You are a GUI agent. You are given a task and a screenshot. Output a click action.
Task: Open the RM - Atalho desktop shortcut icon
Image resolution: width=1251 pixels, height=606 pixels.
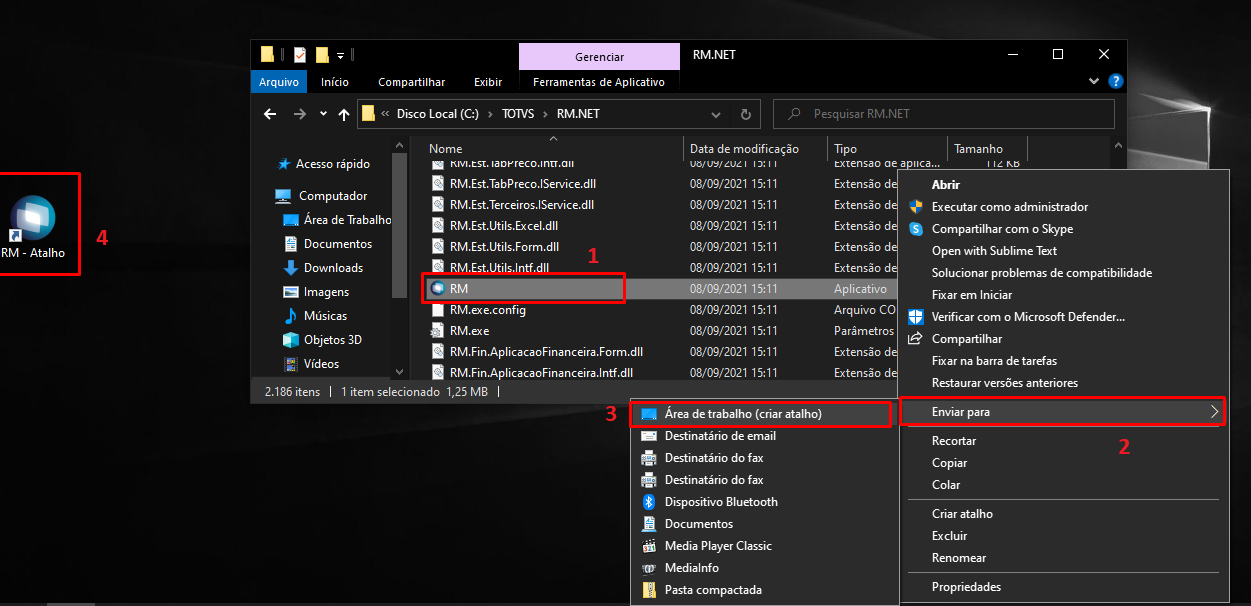33,217
